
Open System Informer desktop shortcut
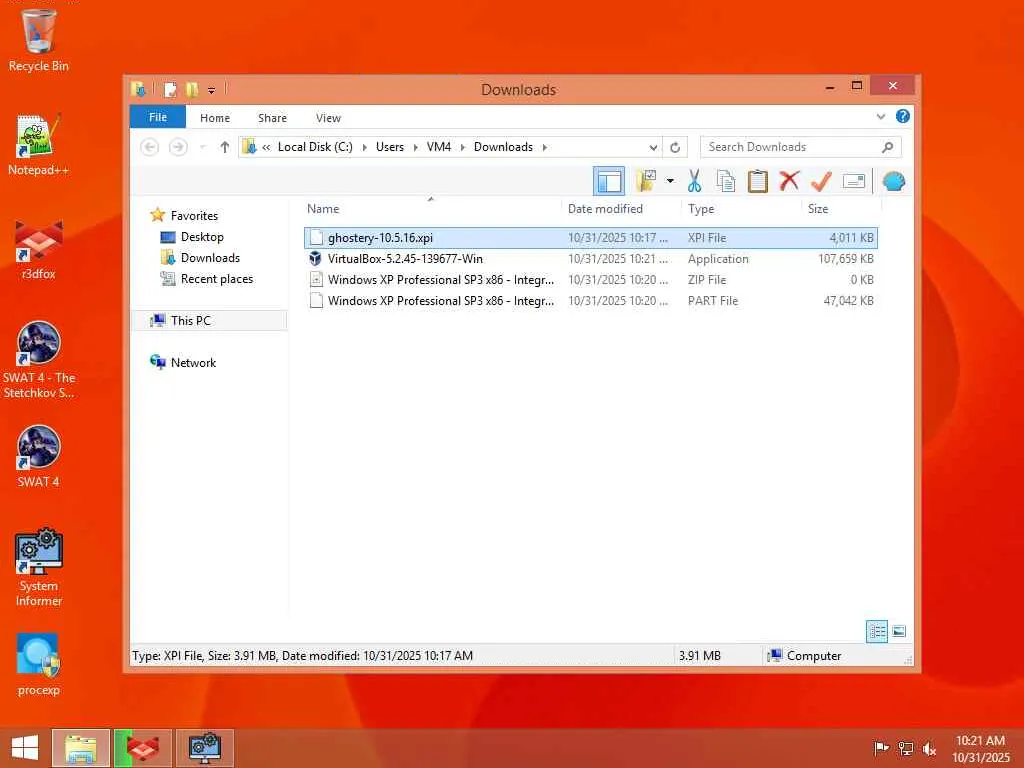[x=39, y=567]
